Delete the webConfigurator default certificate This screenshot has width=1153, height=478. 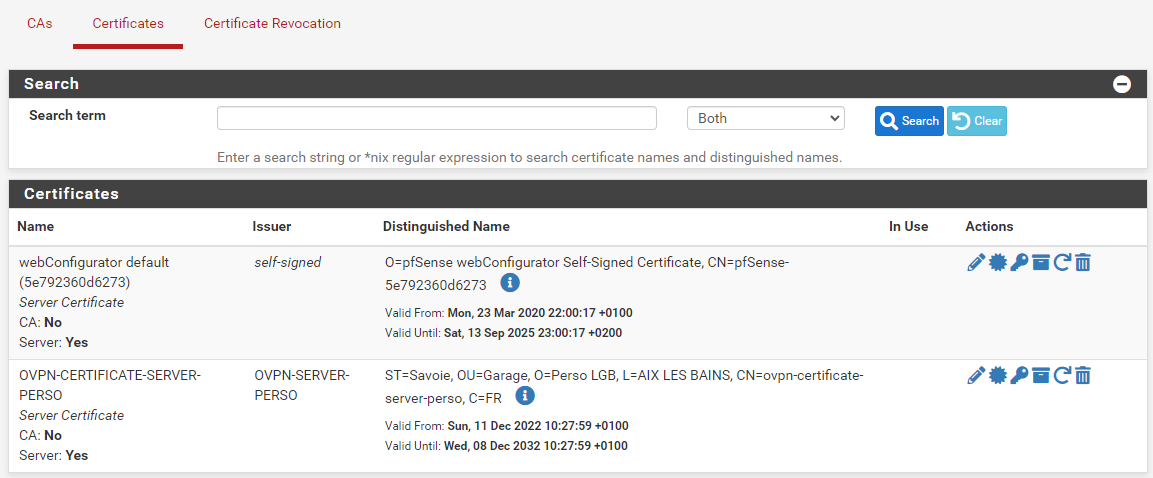coord(1083,263)
